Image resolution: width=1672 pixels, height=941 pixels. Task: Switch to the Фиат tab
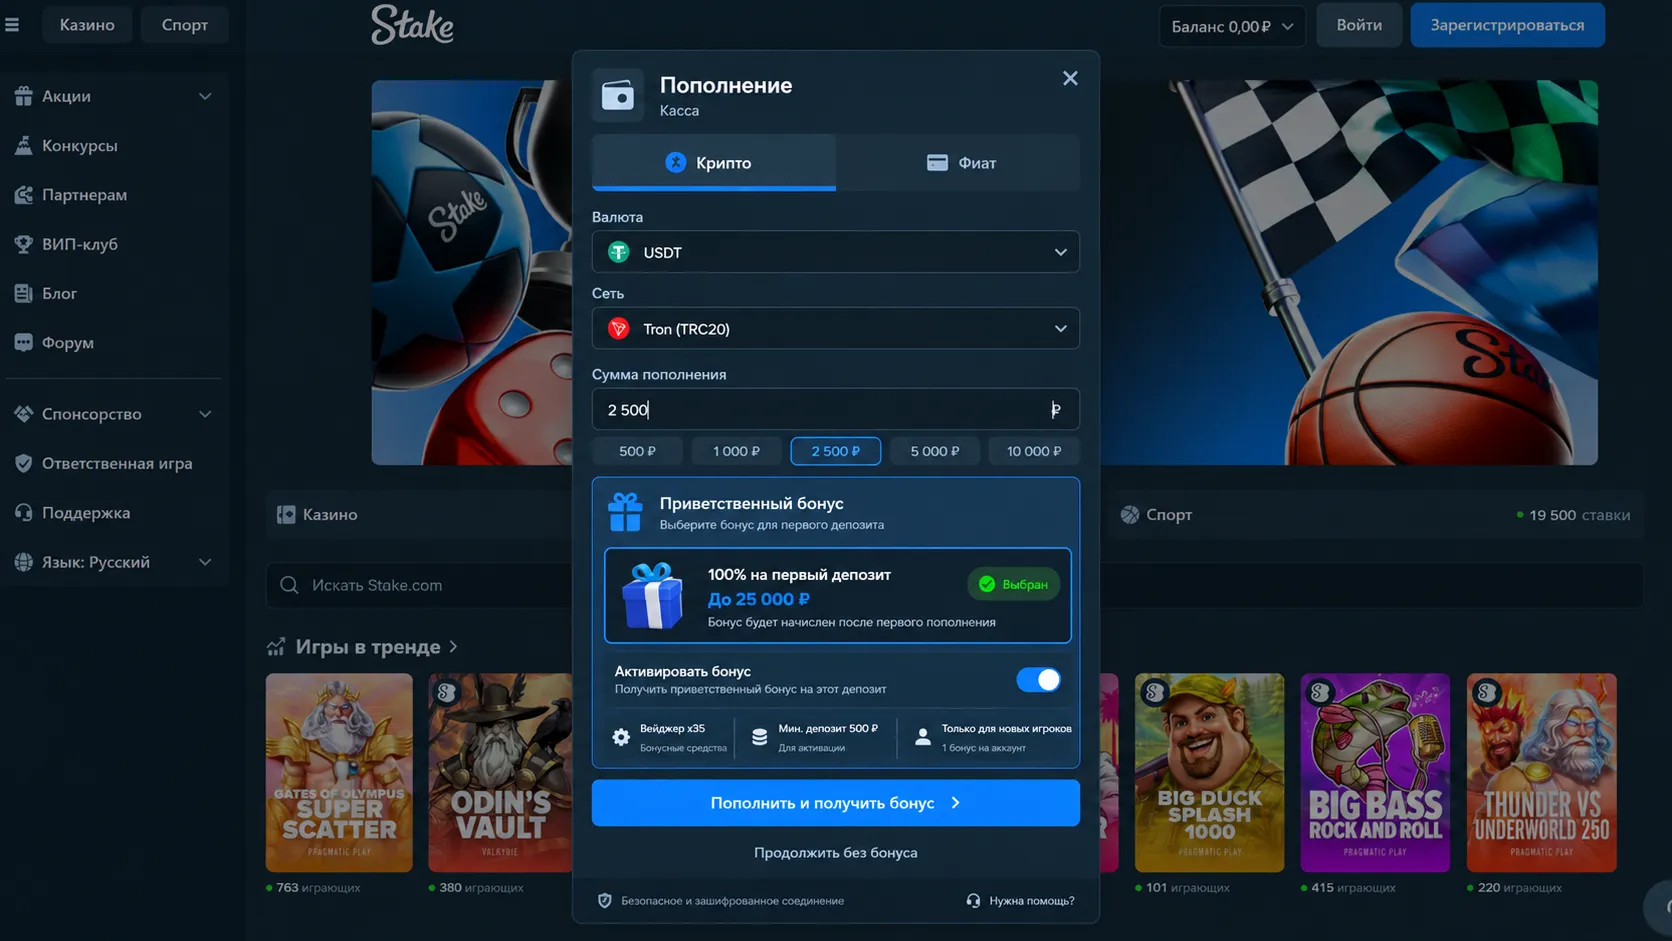[x=958, y=163]
